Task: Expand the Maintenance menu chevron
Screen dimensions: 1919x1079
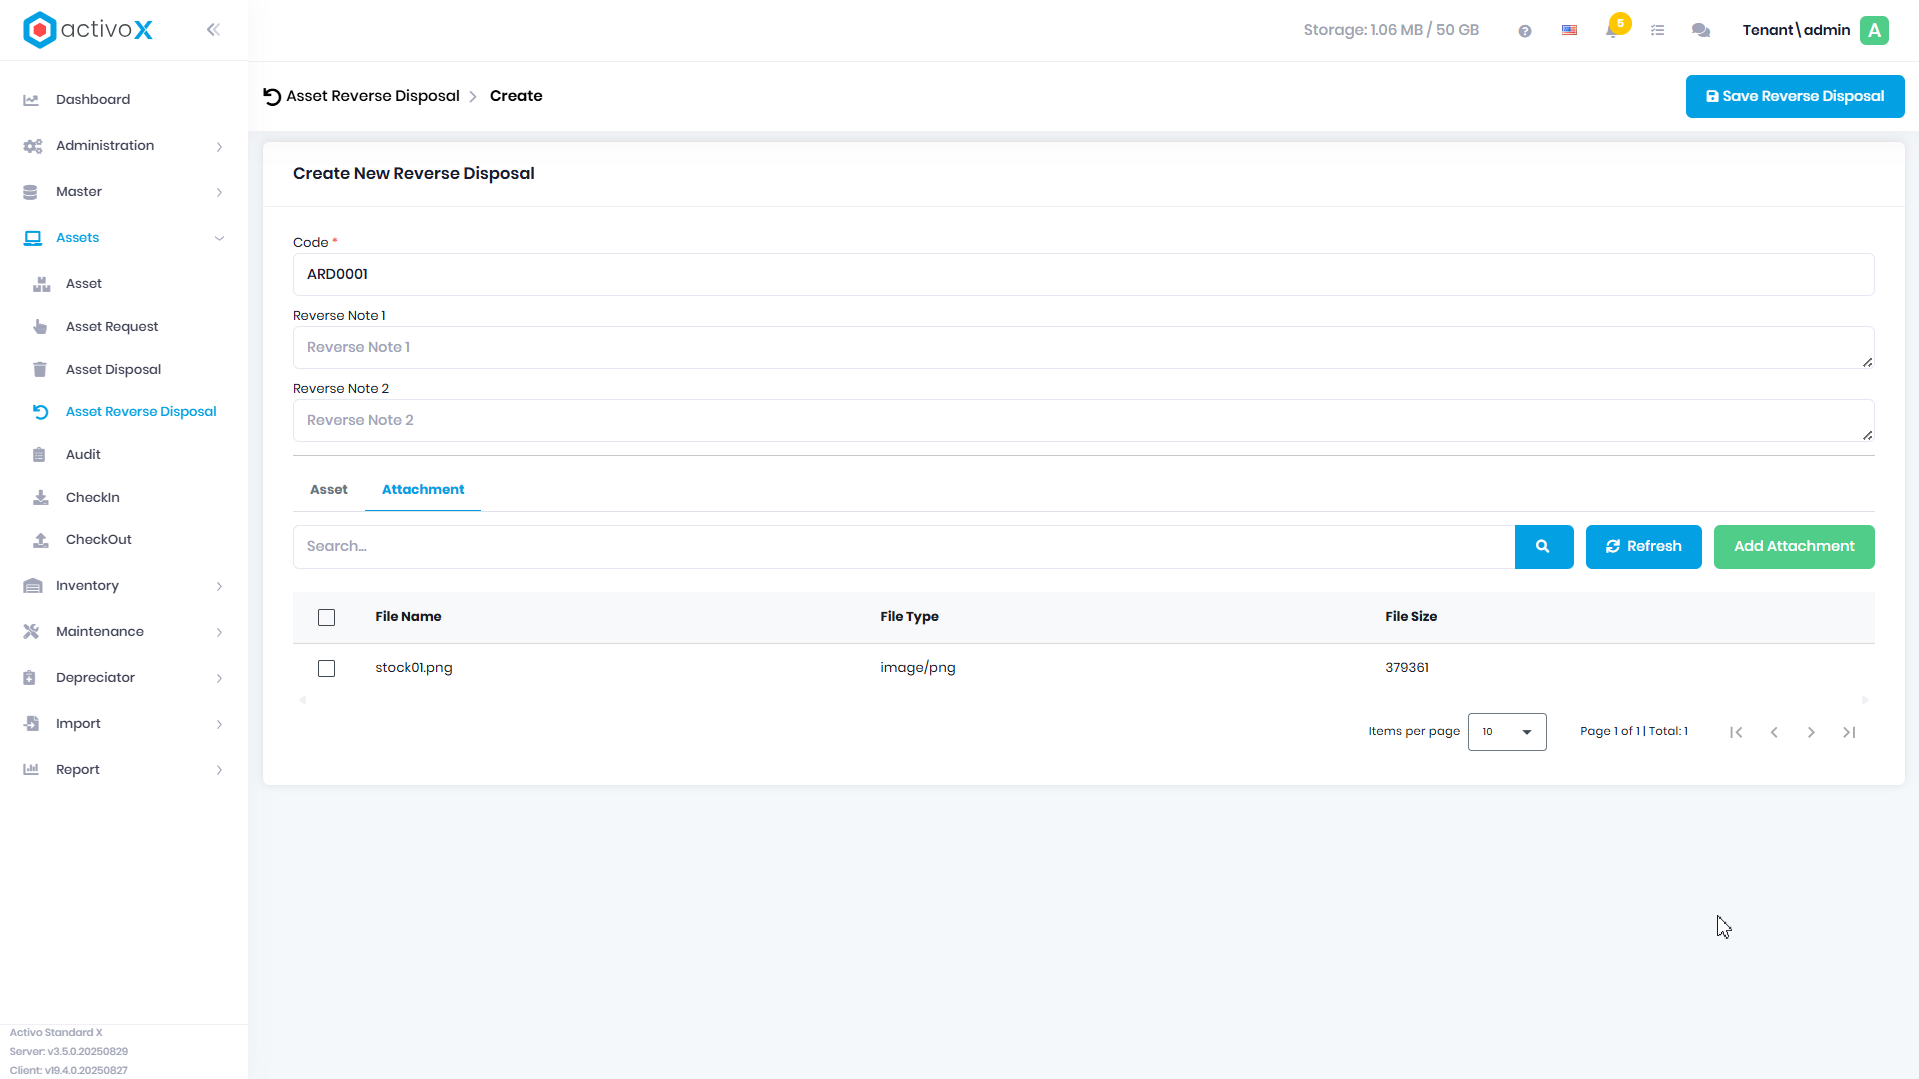Action: pyautogui.click(x=219, y=633)
